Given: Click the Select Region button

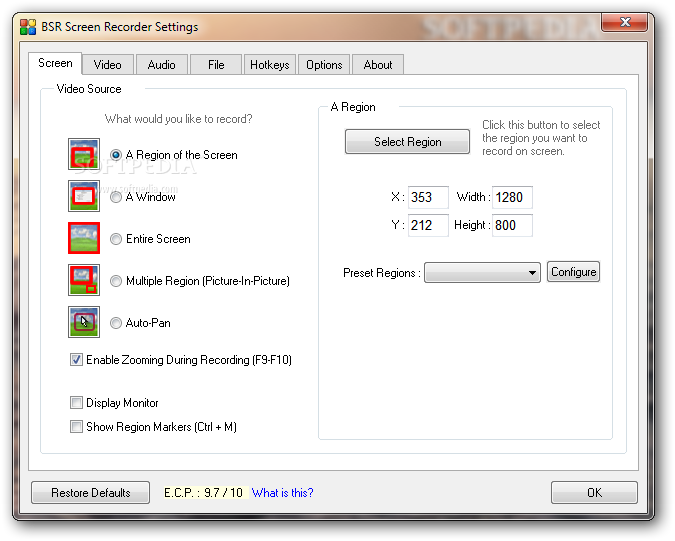Looking at the screenshot, I should pyautogui.click(x=407, y=142).
